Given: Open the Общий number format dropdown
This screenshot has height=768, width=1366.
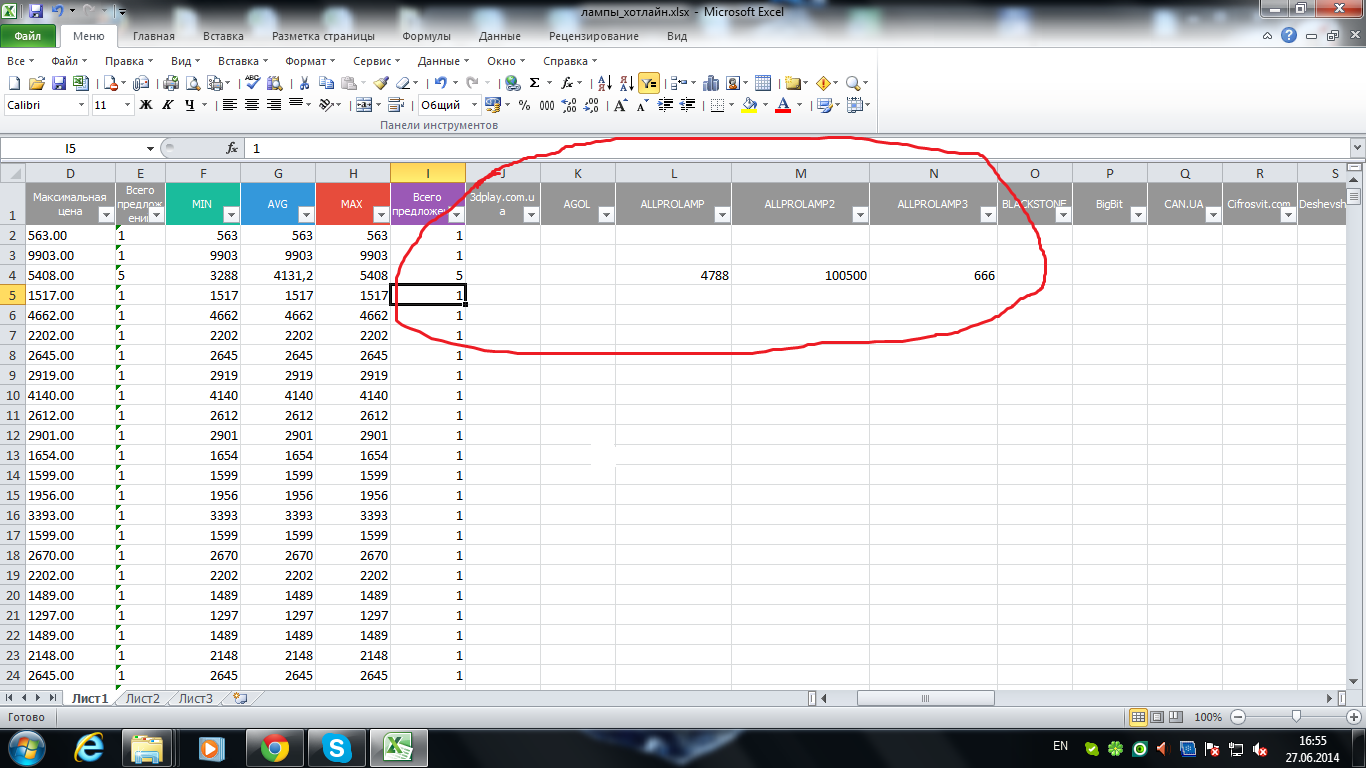Looking at the screenshot, I should click(473, 105).
